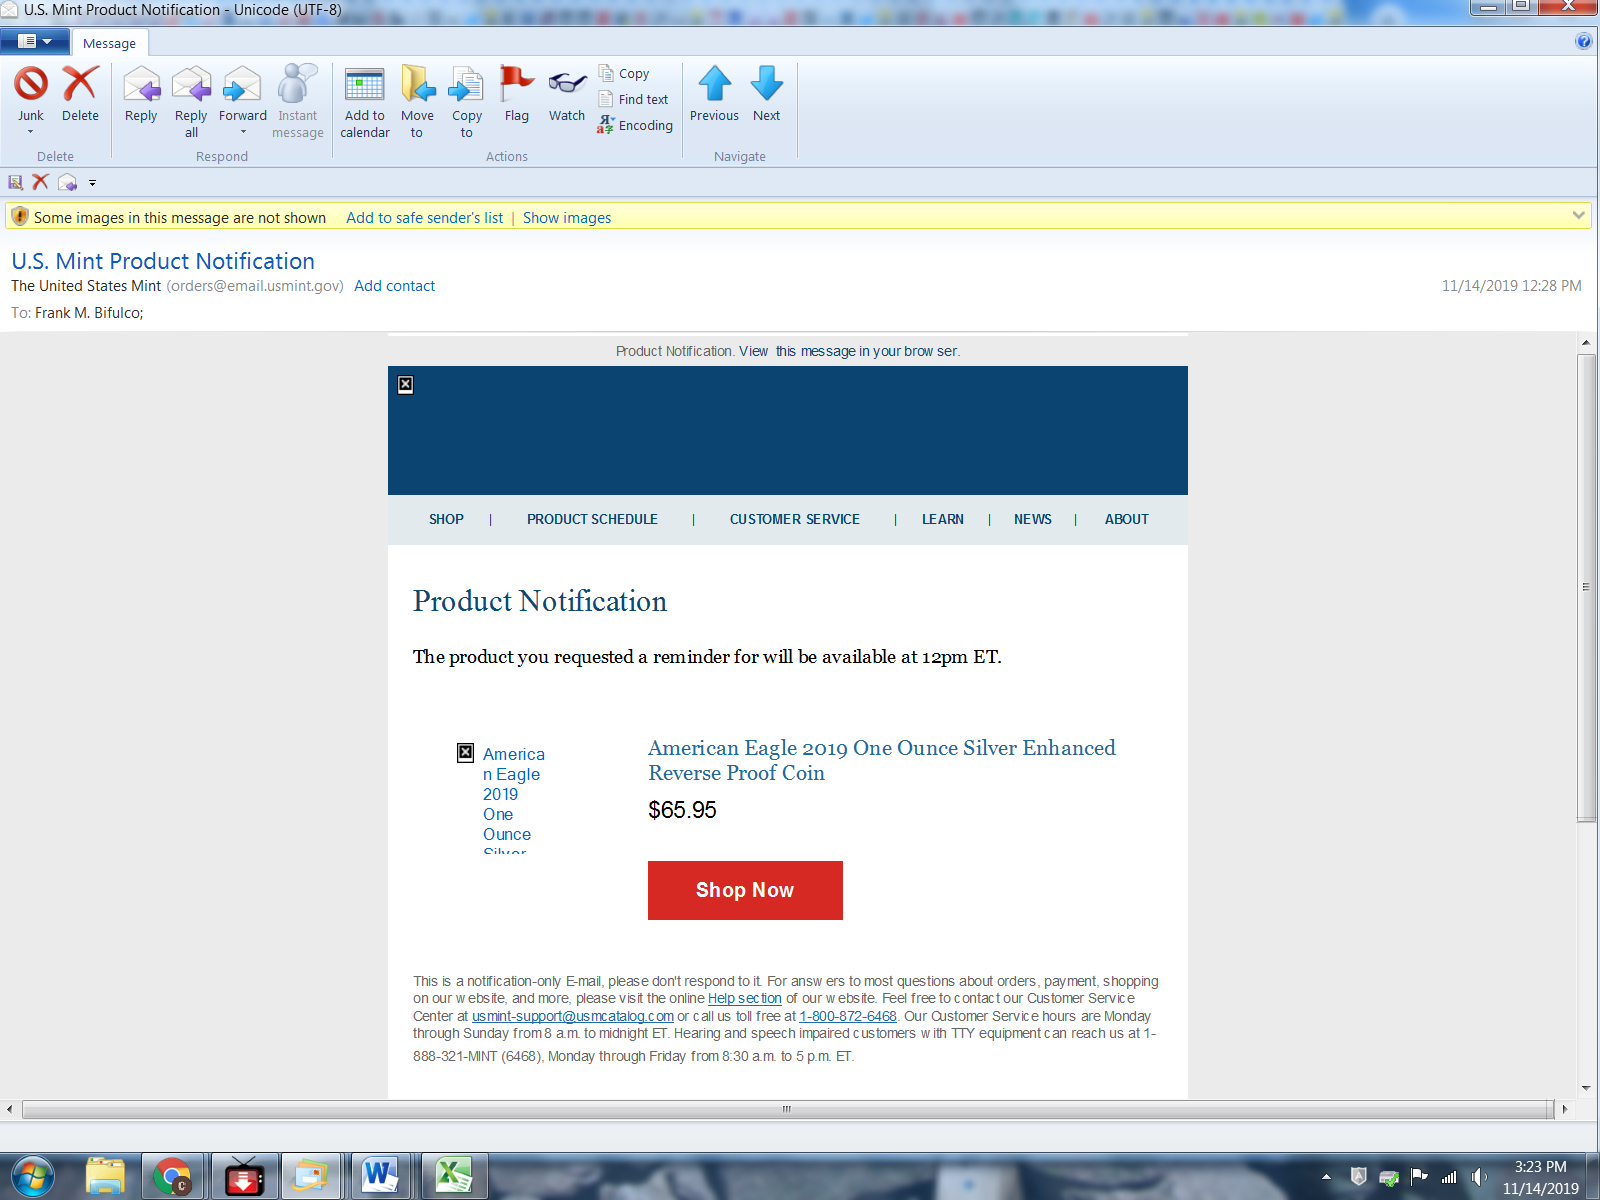Open SHOP navigation link

coord(446,519)
